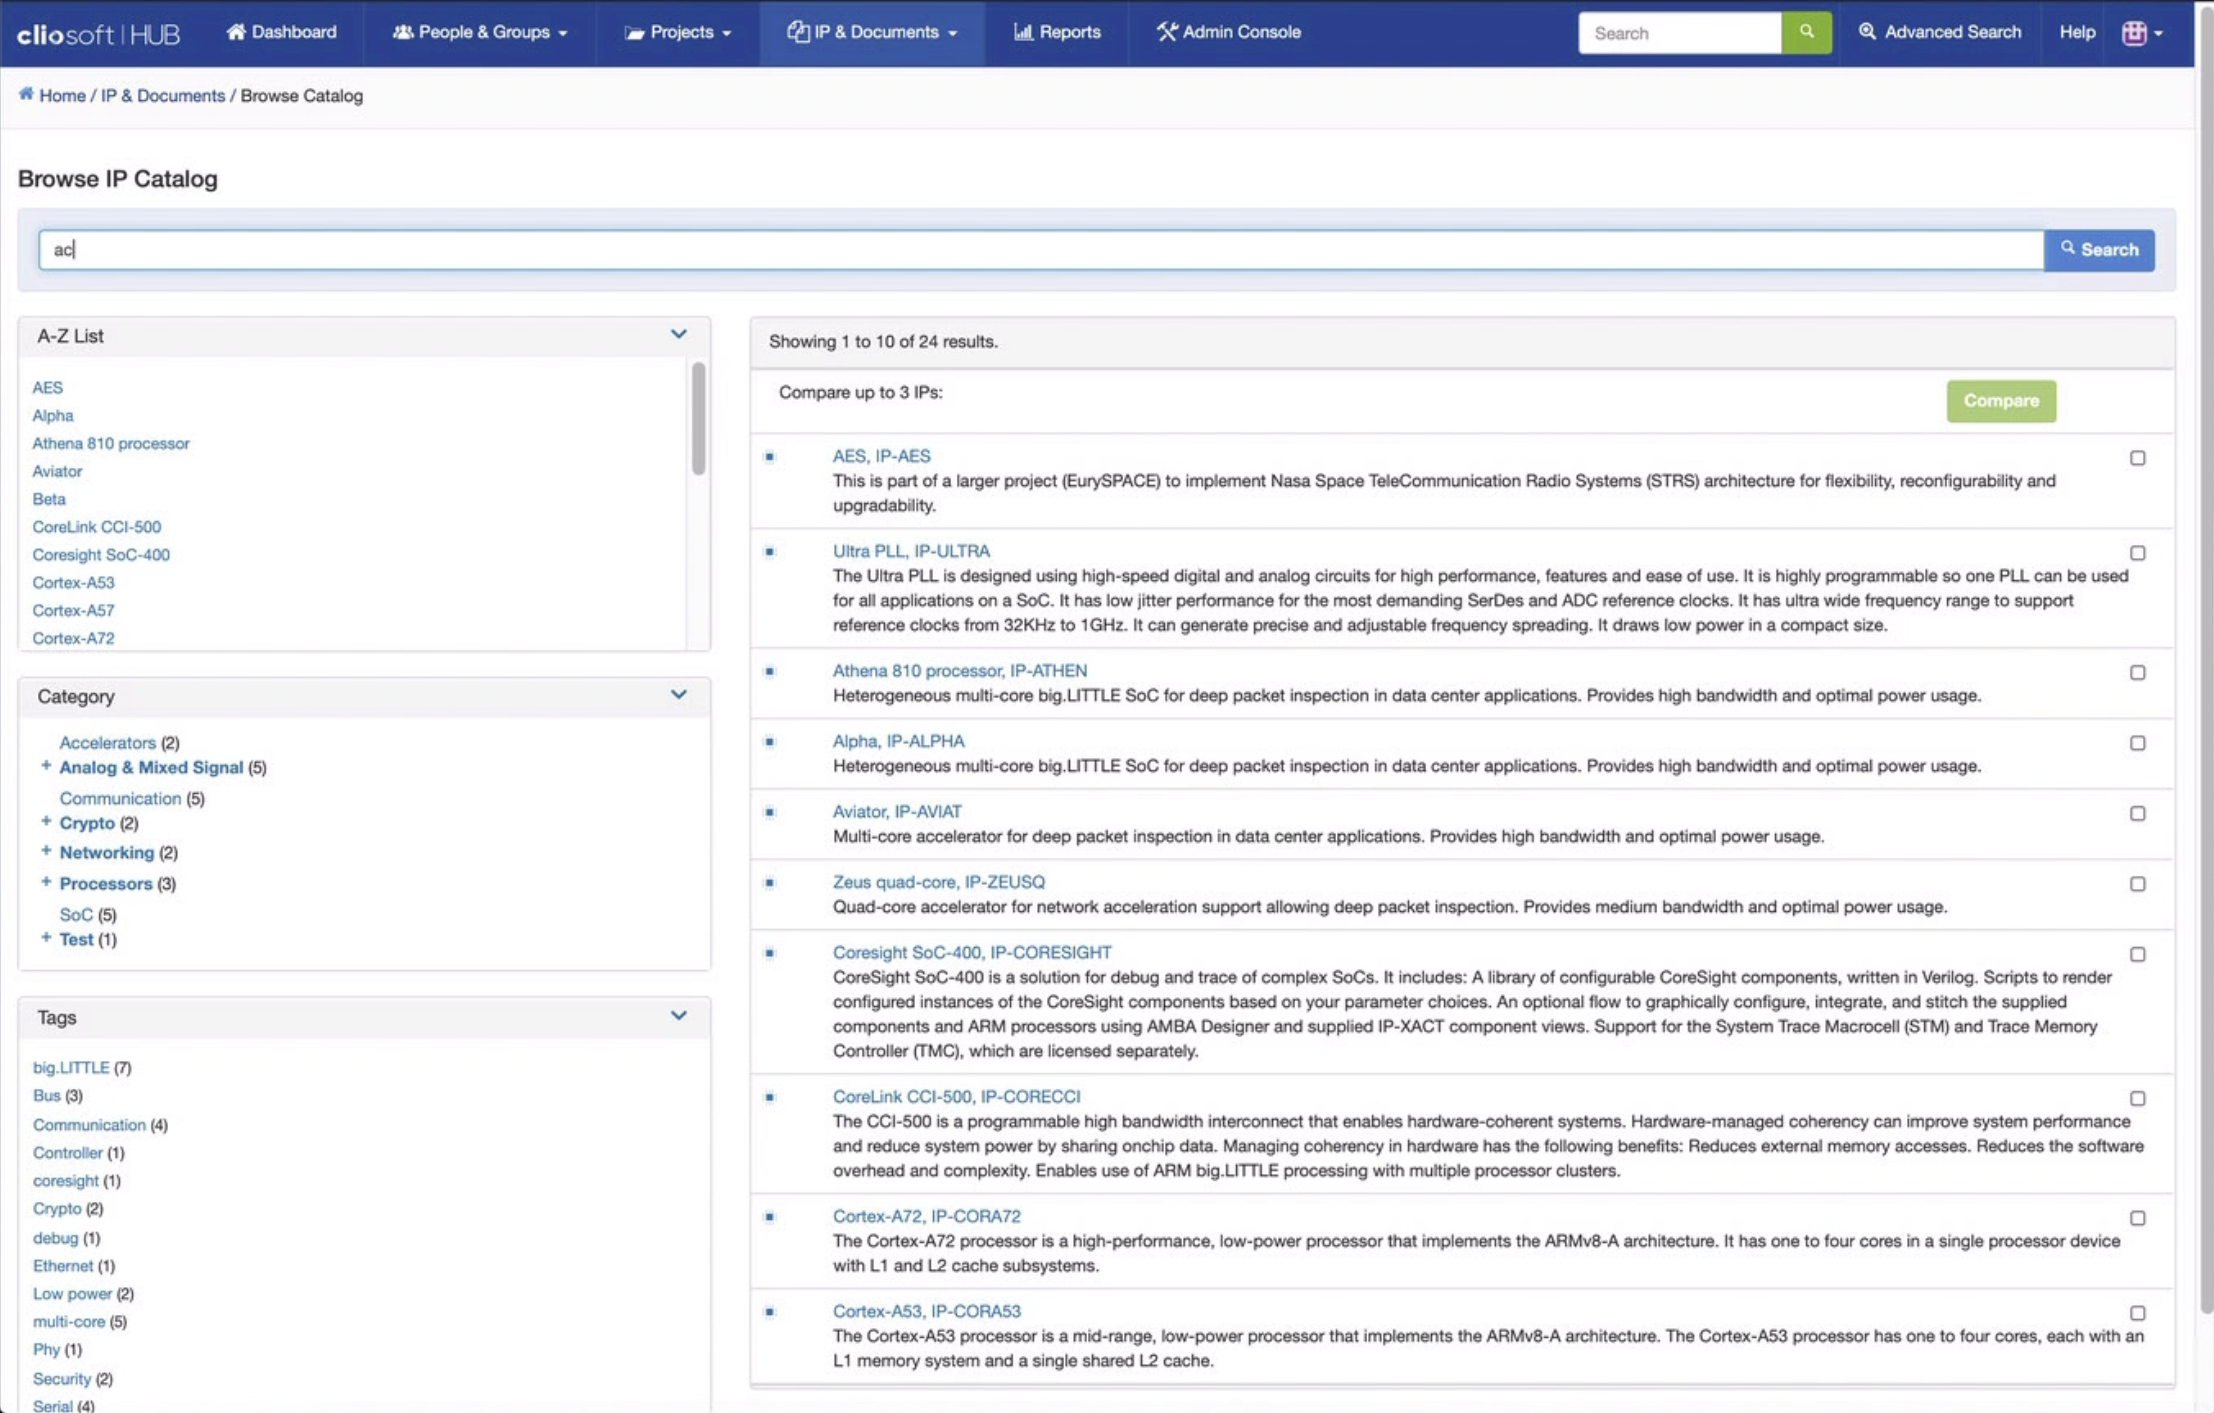Check the Cortex-A53 compare checkbox
The width and height of the screenshot is (2214, 1413).
(2137, 1314)
